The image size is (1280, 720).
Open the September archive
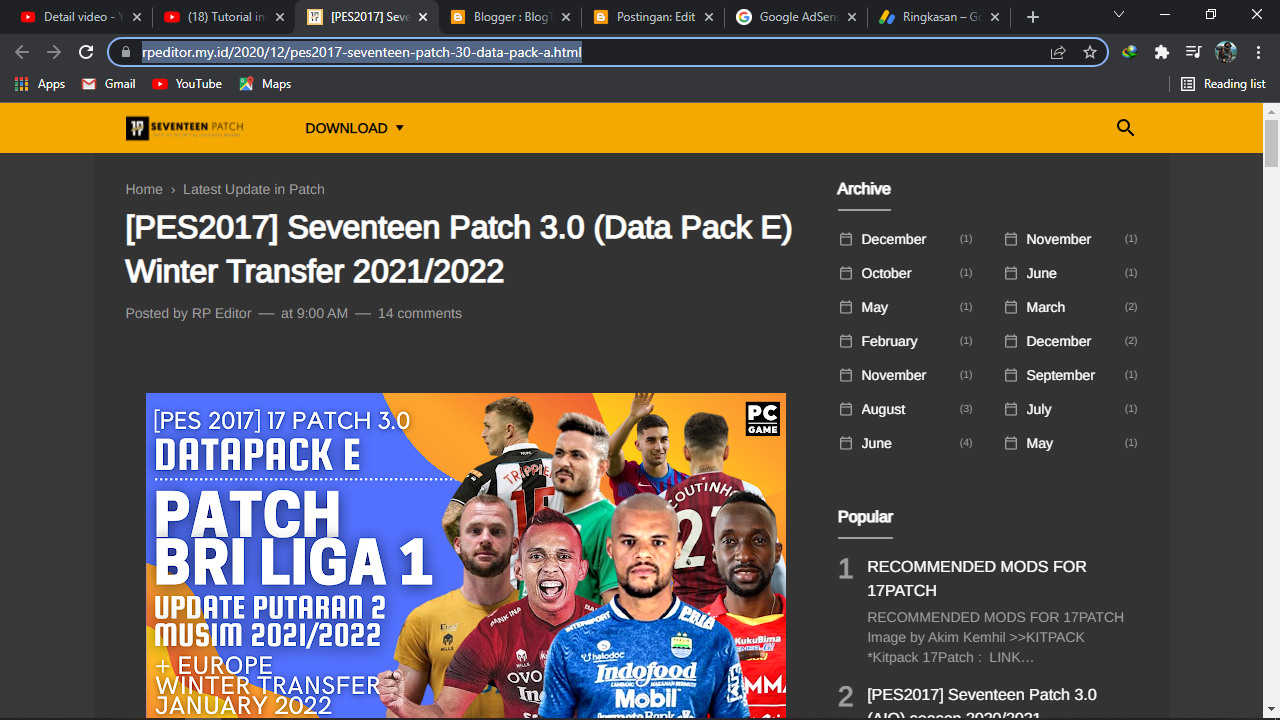(1060, 375)
